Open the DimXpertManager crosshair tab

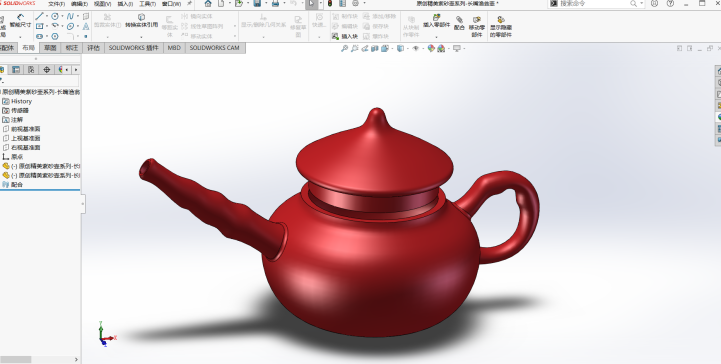point(46,69)
